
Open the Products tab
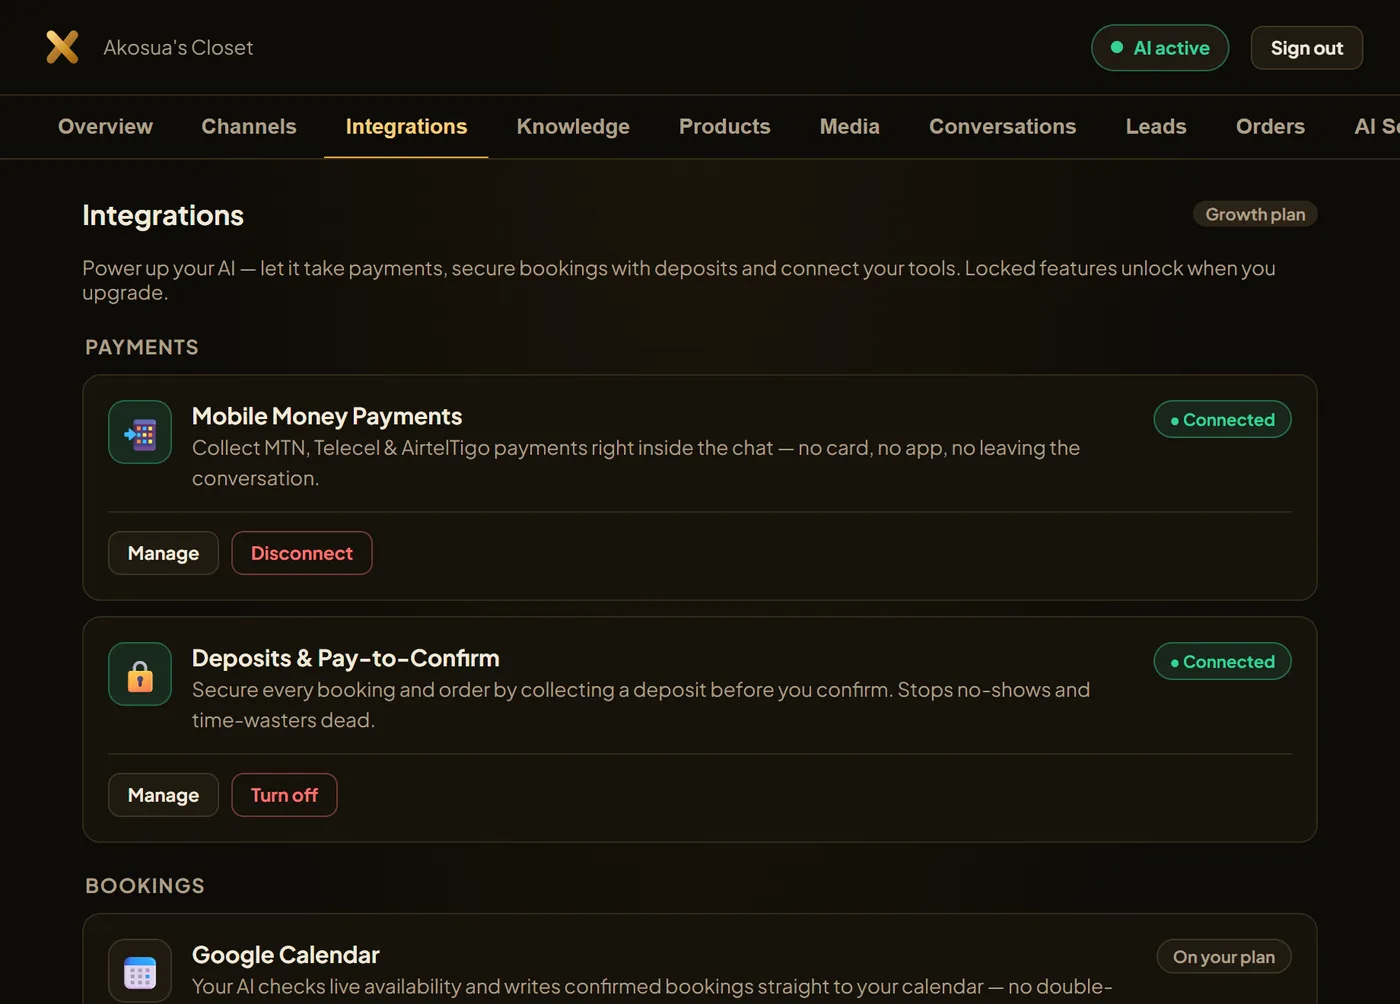pyautogui.click(x=725, y=127)
